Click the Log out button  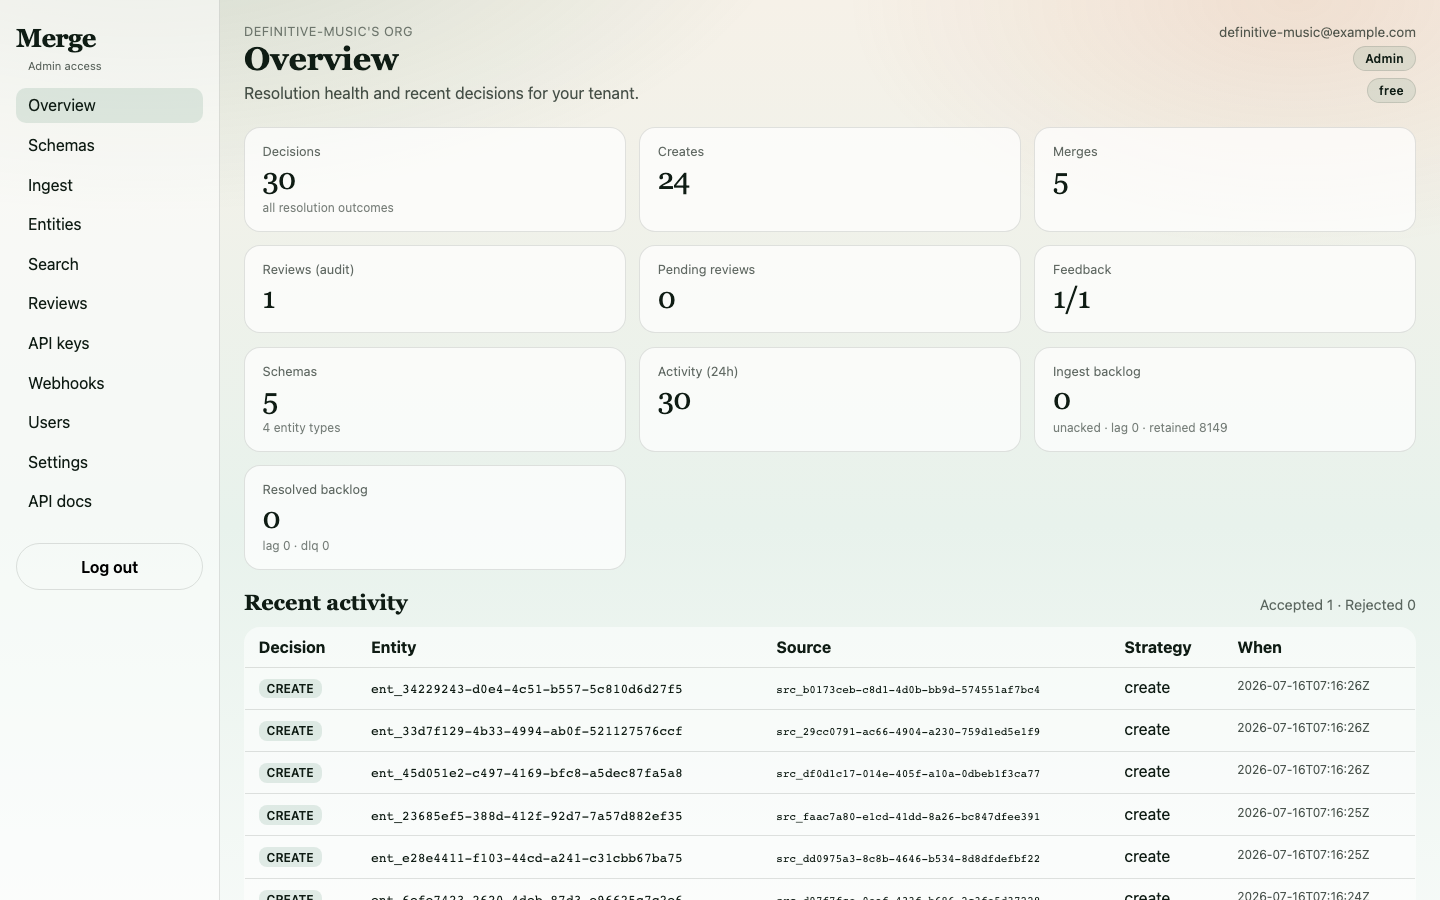(109, 567)
